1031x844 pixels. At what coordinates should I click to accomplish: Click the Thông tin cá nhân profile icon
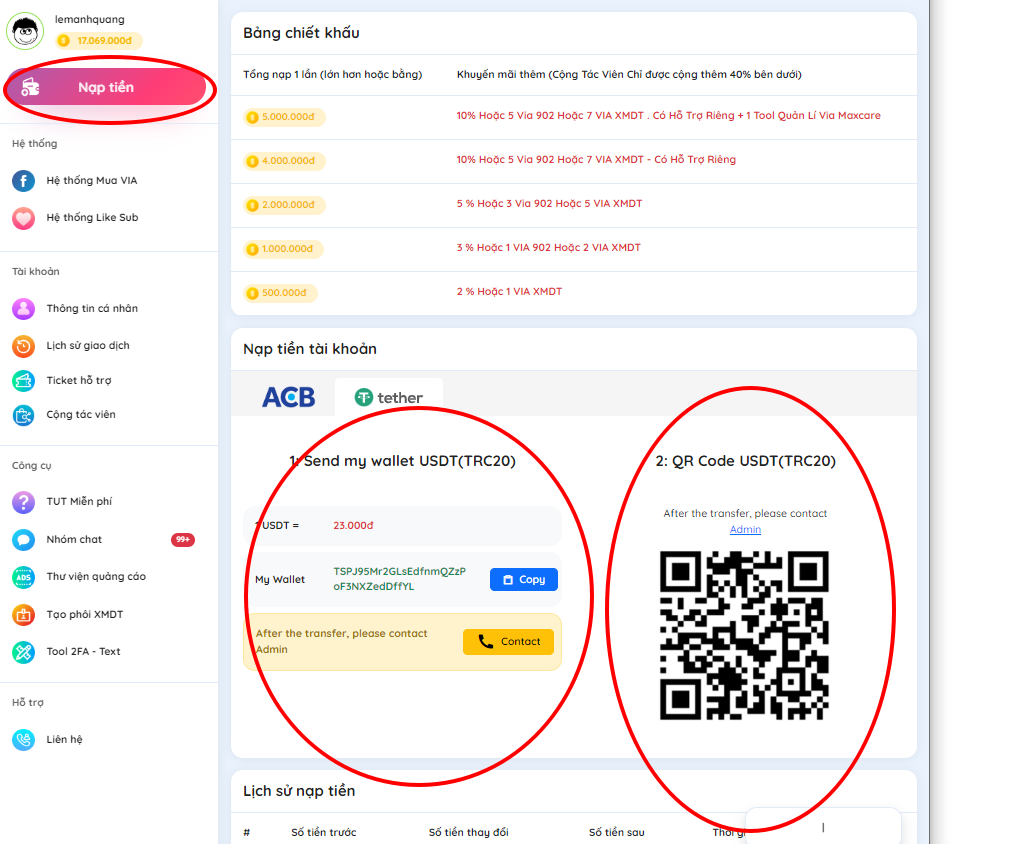tap(24, 308)
